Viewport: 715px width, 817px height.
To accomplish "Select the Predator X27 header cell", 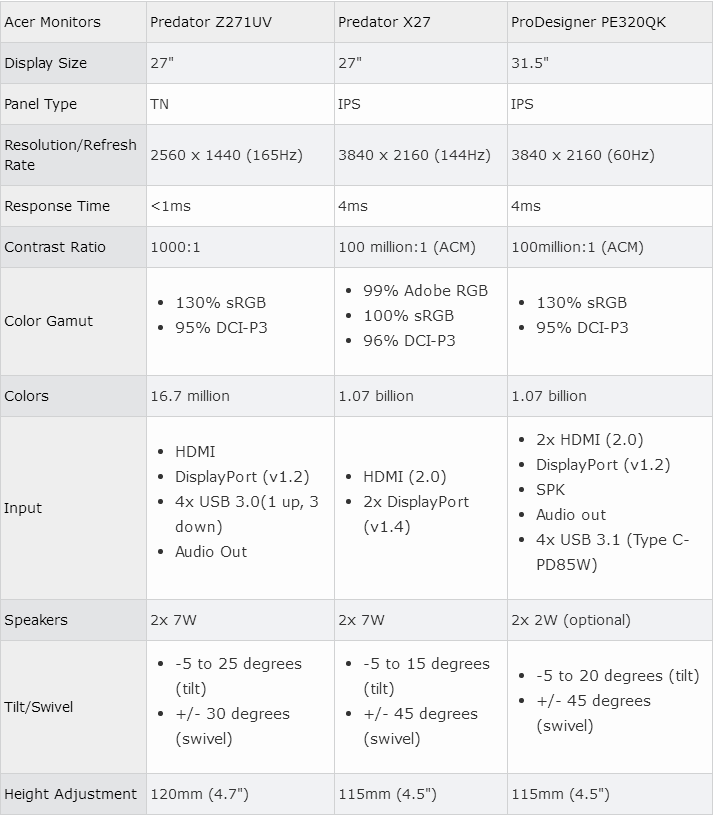I will click(384, 22).
